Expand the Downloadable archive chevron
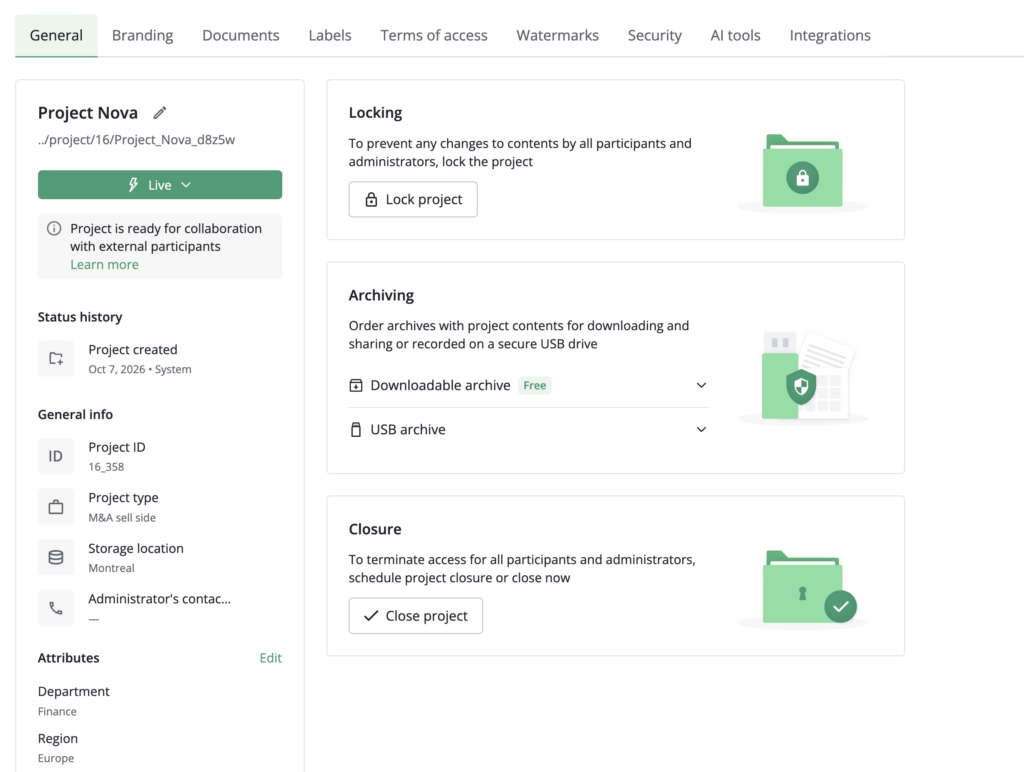Screen dimensions: 1024x772 click(x=701, y=385)
